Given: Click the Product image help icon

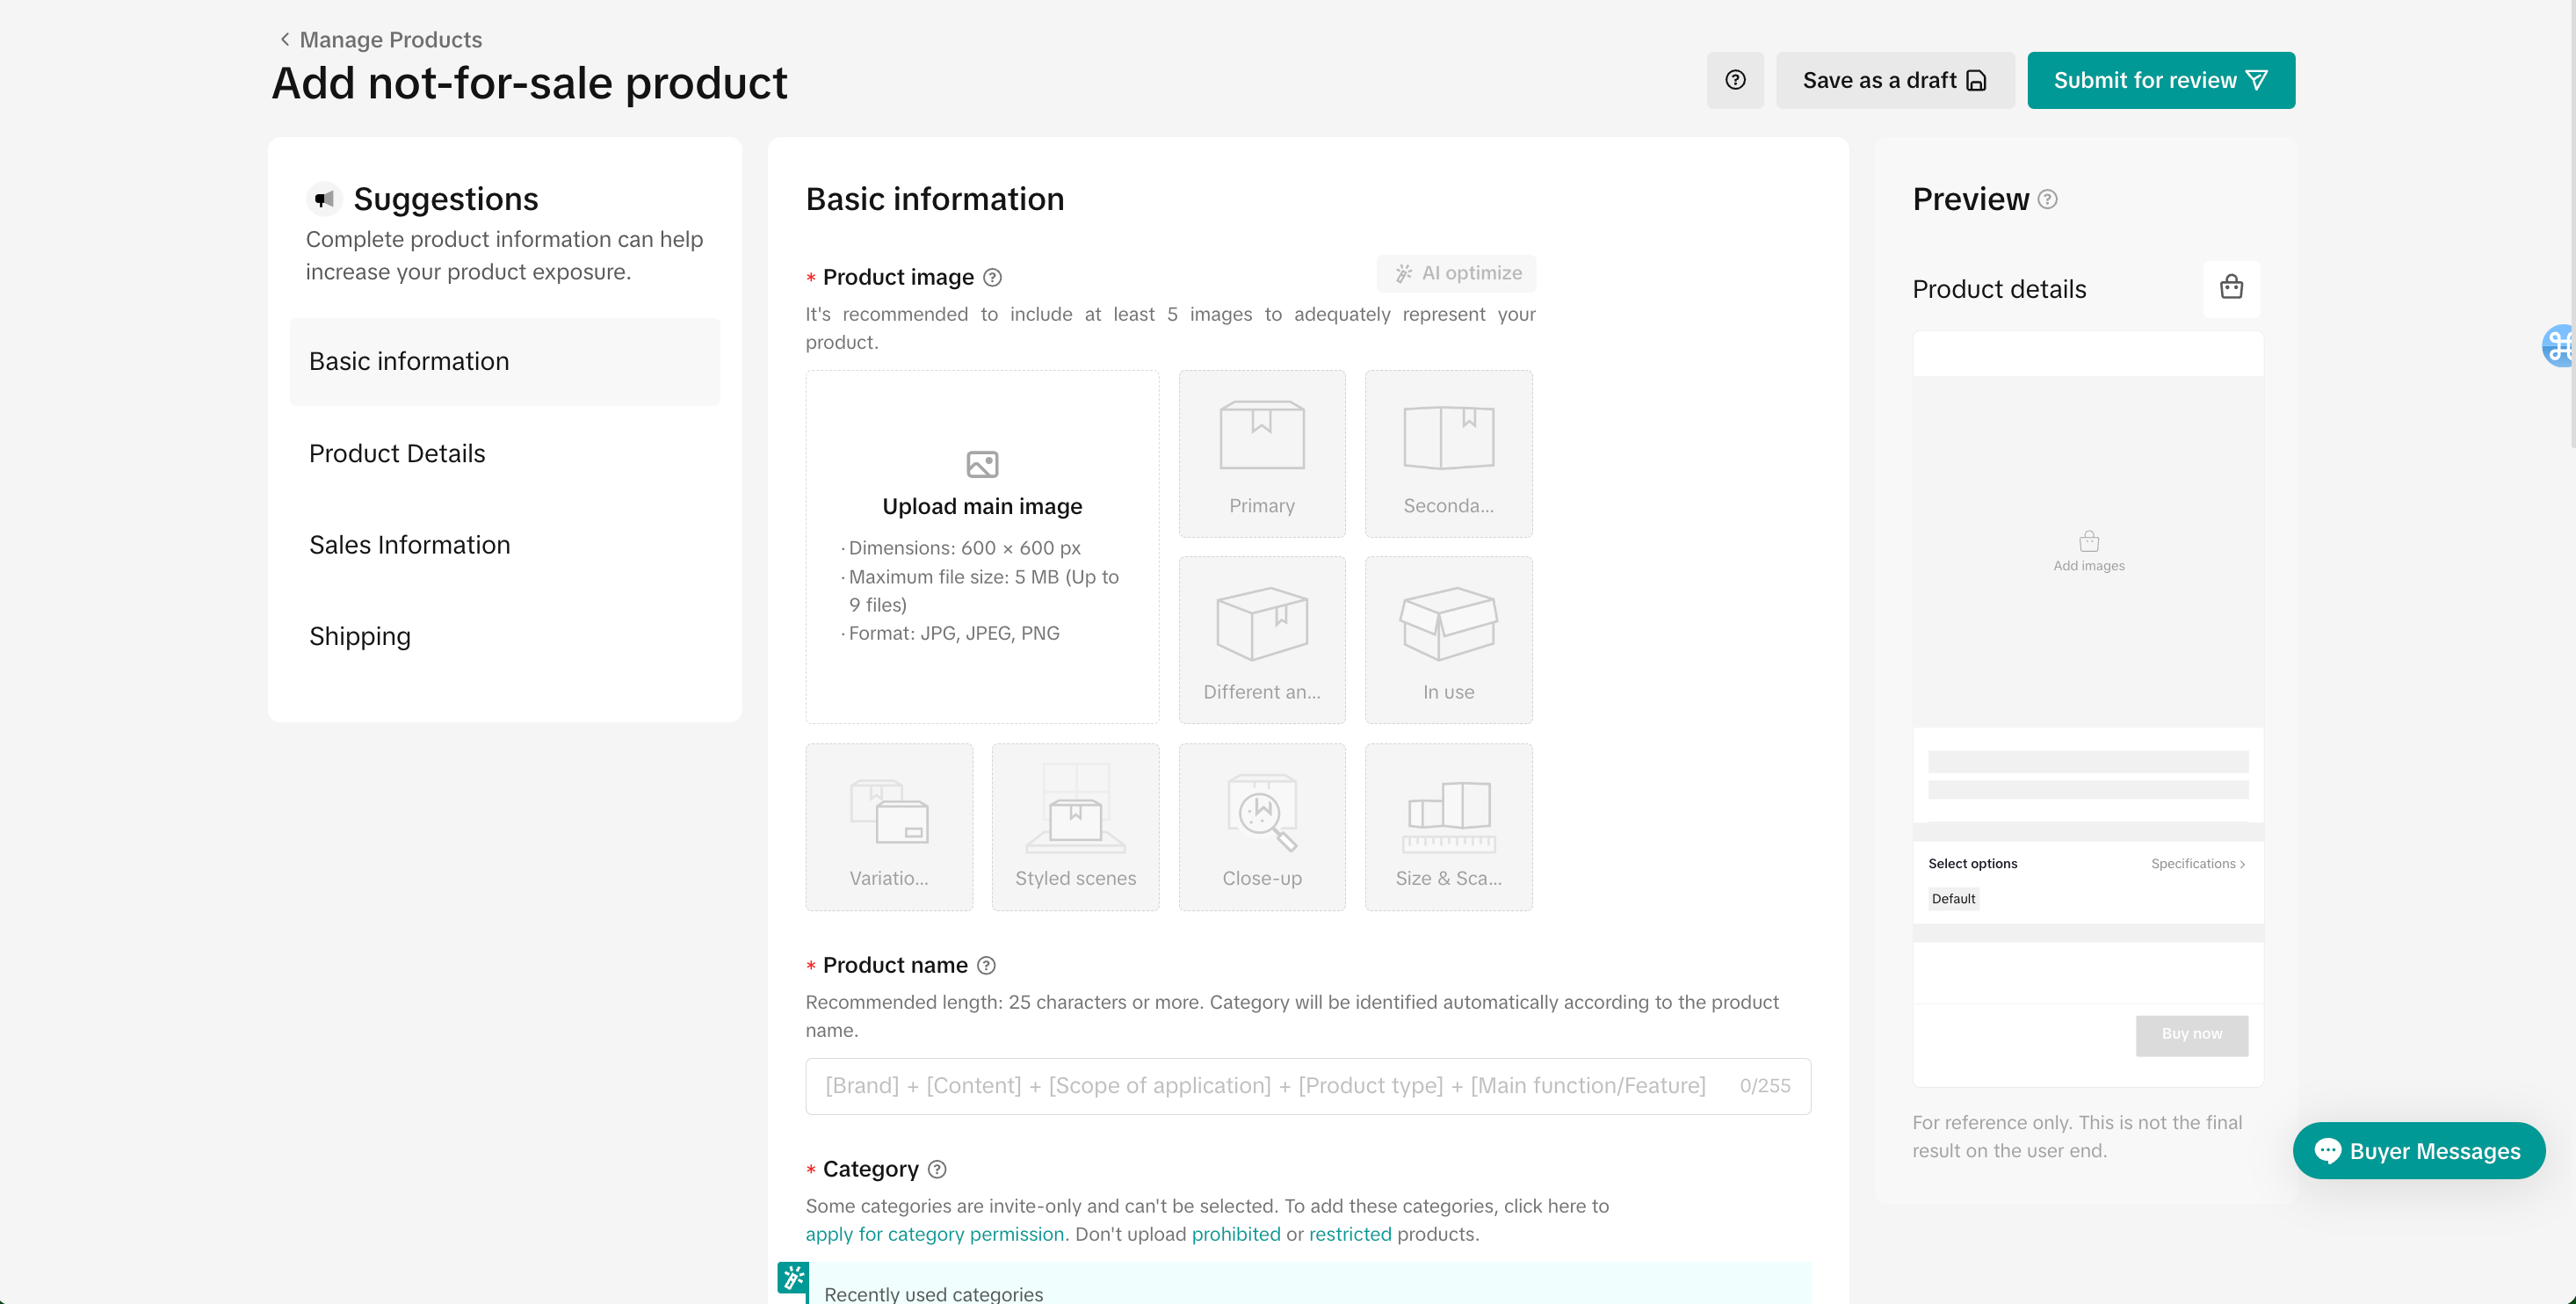Looking at the screenshot, I should (x=992, y=277).
